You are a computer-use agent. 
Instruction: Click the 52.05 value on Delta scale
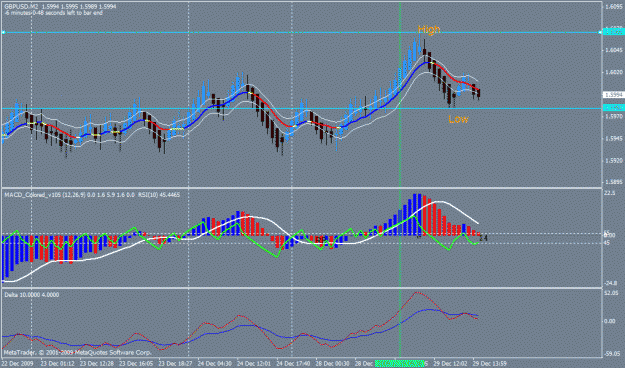pos(611,293)
